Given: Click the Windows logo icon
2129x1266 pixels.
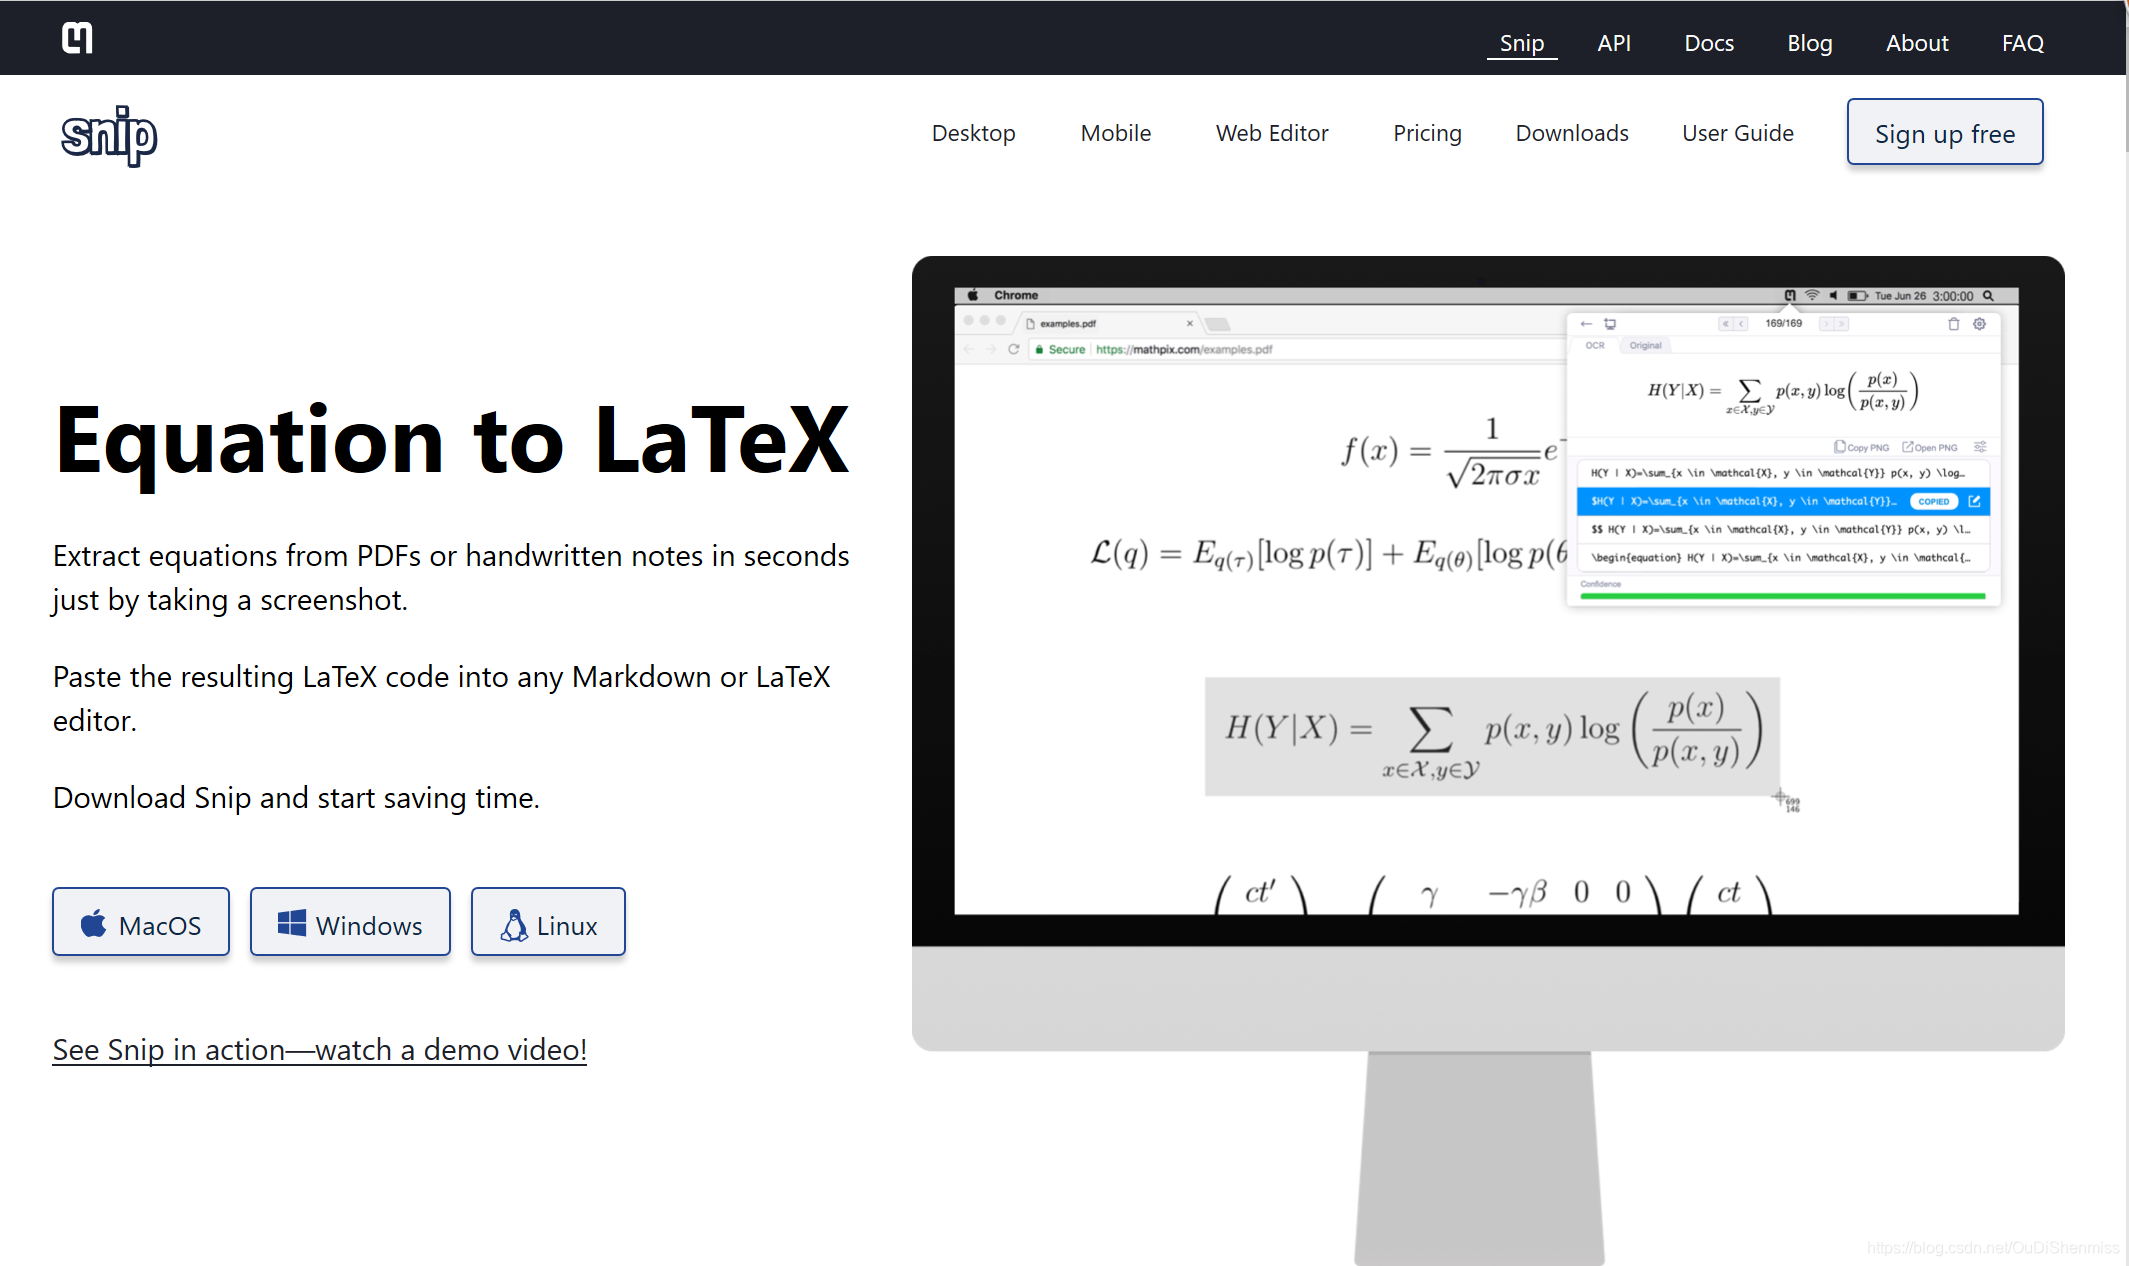Looking at the screenshot, I should (292, 923).
